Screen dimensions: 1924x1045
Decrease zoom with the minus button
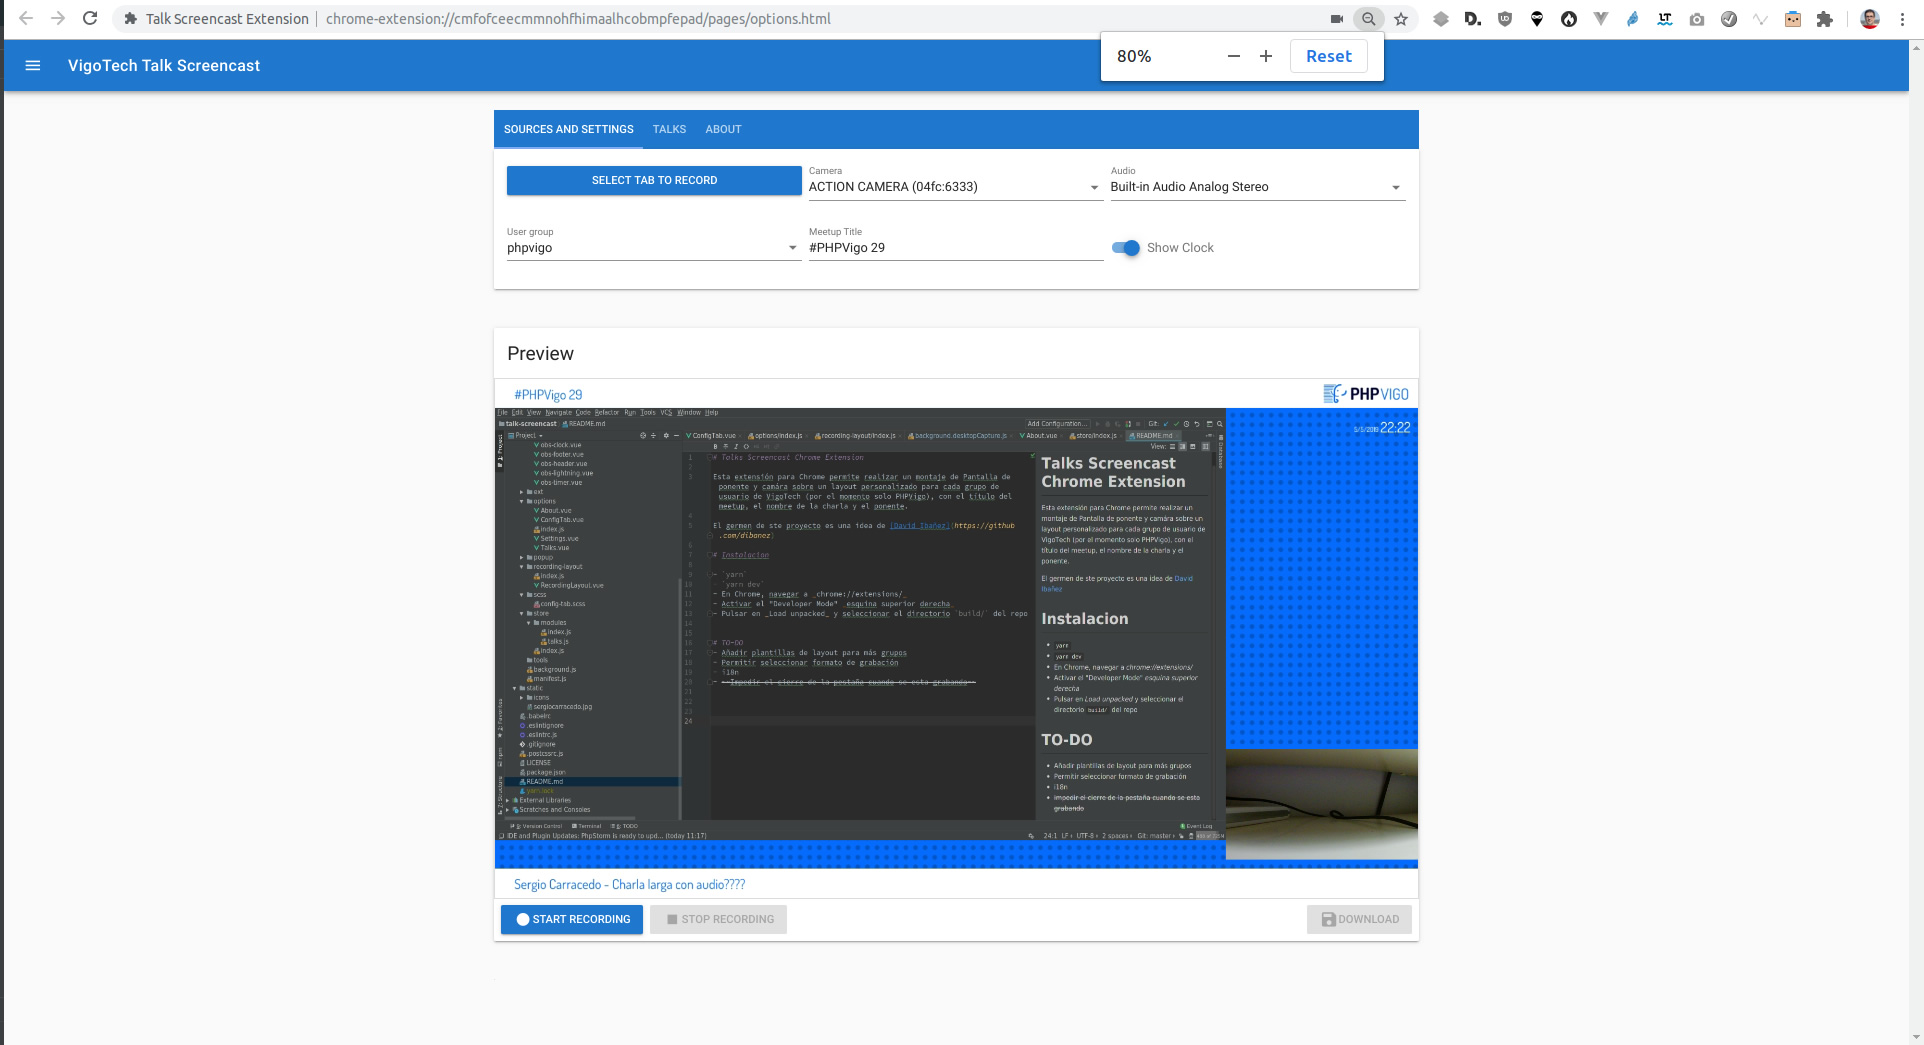click(x=1234, y=56)
